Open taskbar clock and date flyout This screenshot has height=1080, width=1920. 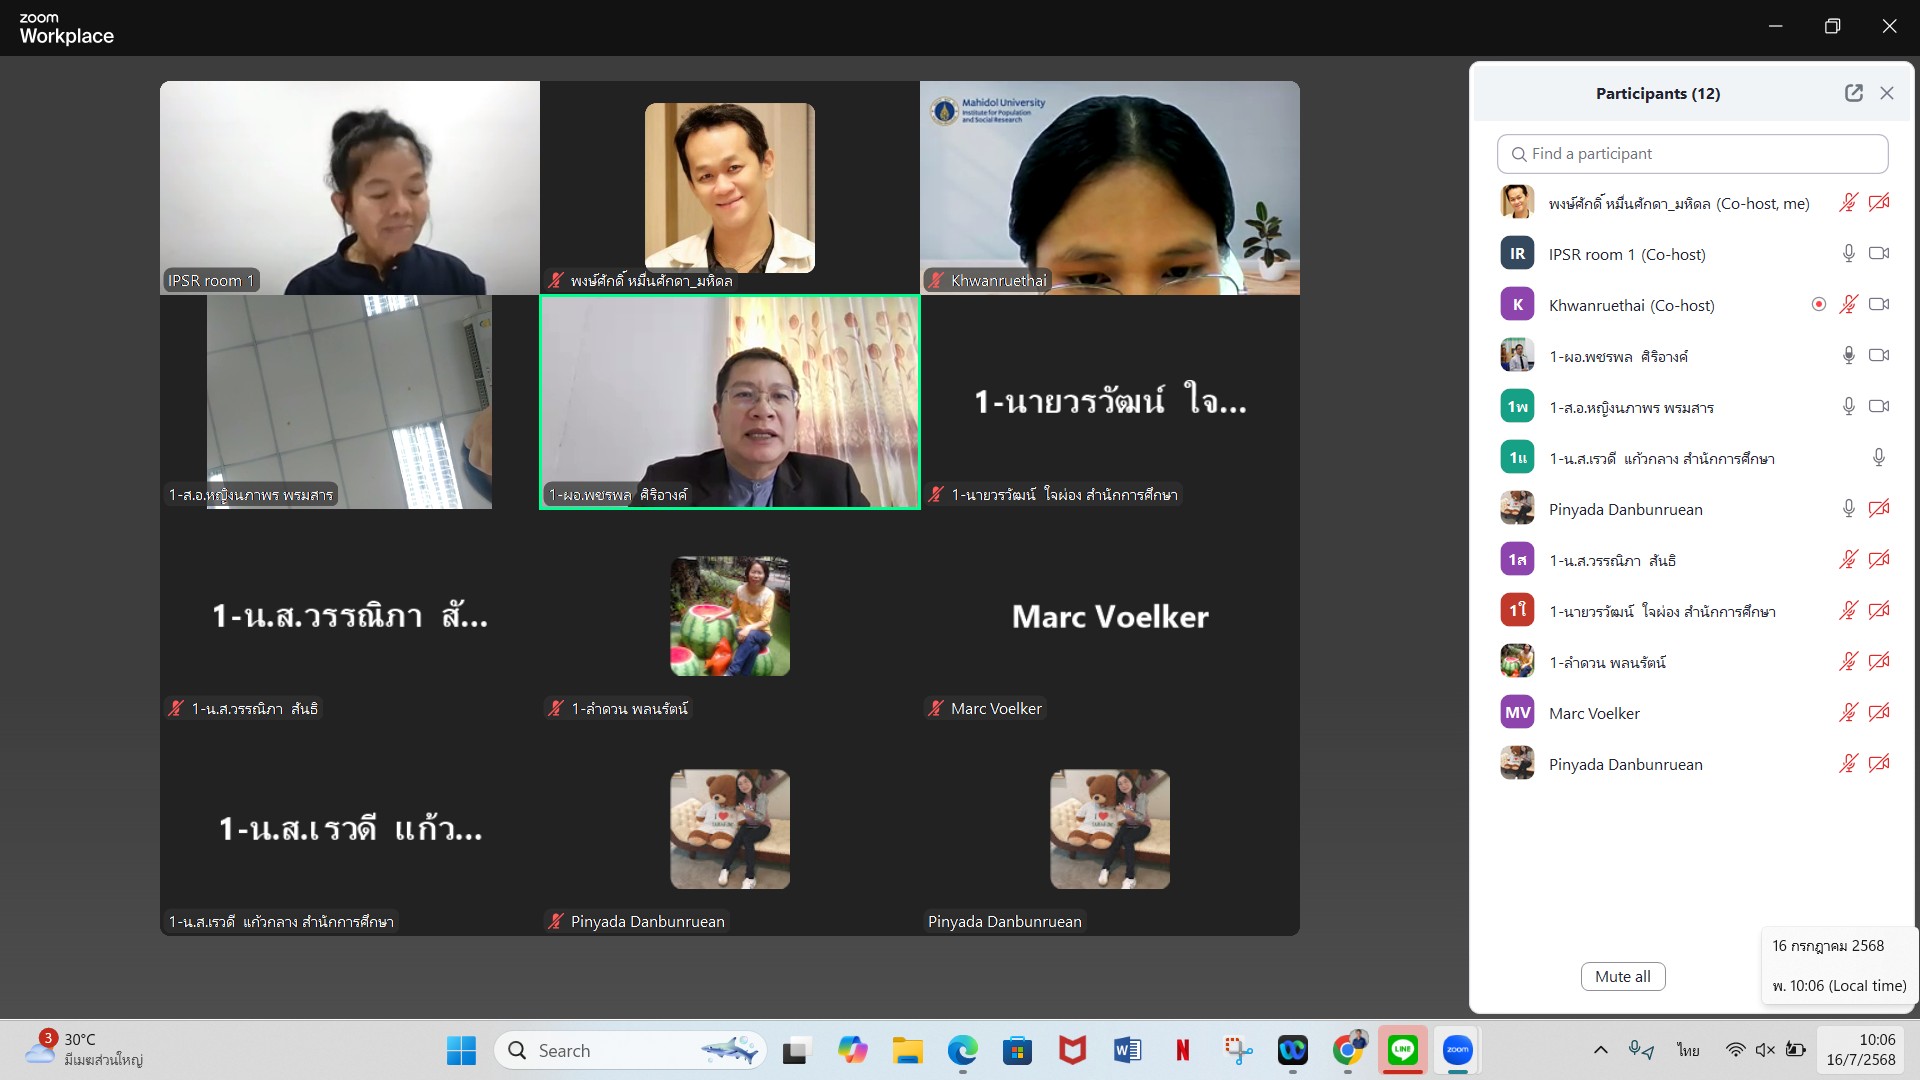[1860, 1050]
